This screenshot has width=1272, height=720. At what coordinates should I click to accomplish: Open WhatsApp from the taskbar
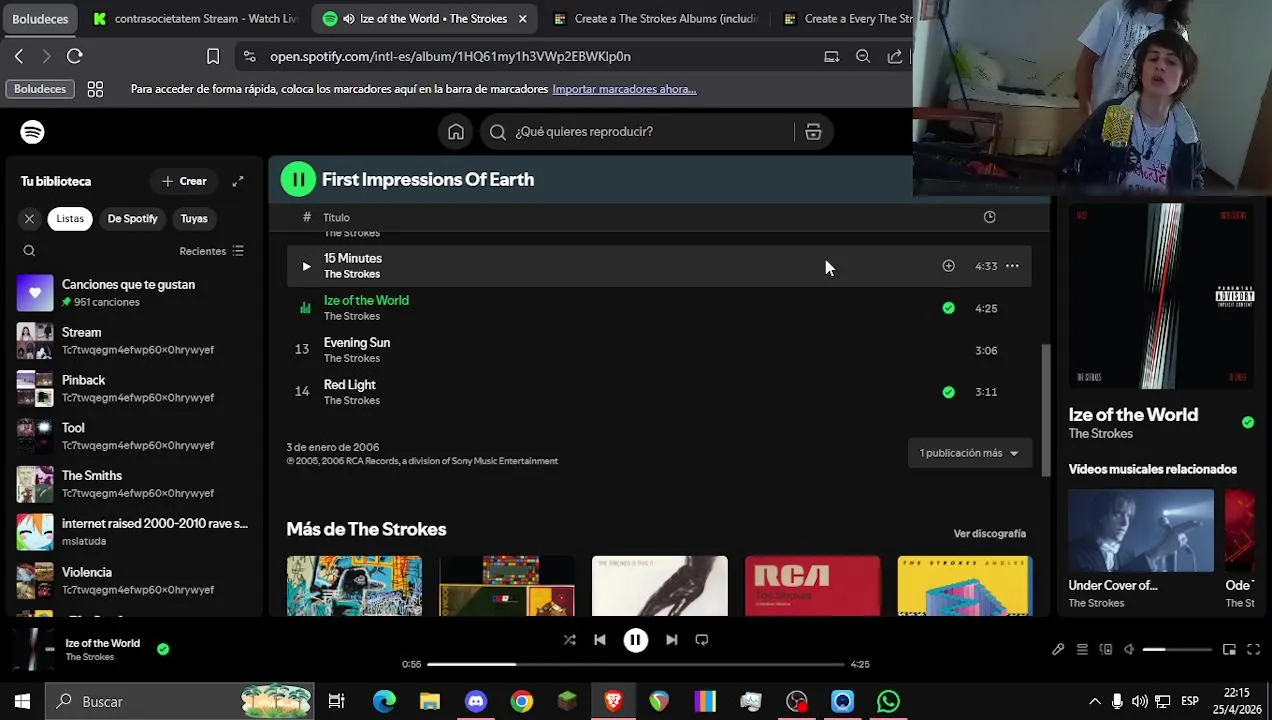[888, 702]
